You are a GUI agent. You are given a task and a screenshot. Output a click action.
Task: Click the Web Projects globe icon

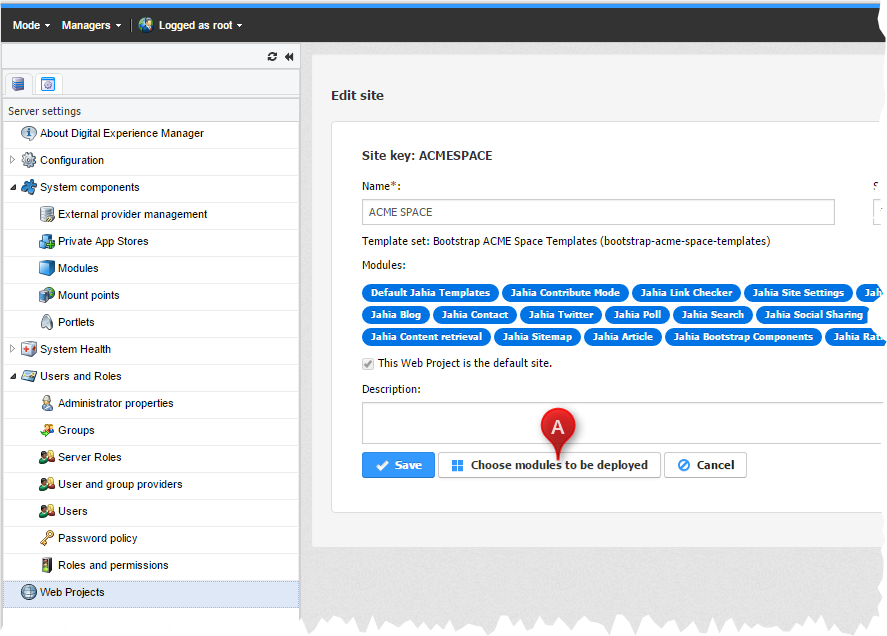click(x=28, y=592)
